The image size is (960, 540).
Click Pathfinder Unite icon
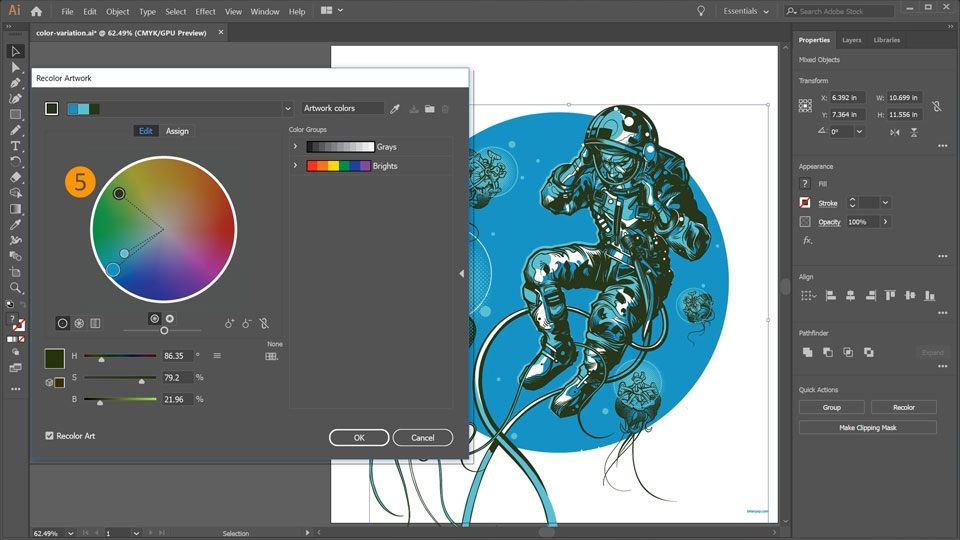click(808, 352)
